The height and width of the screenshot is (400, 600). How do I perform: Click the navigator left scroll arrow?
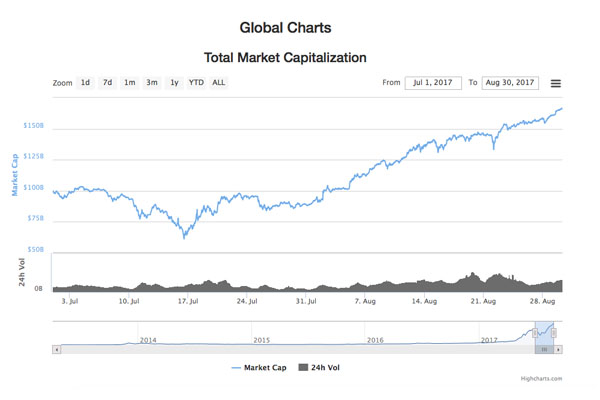click(56, 350)
